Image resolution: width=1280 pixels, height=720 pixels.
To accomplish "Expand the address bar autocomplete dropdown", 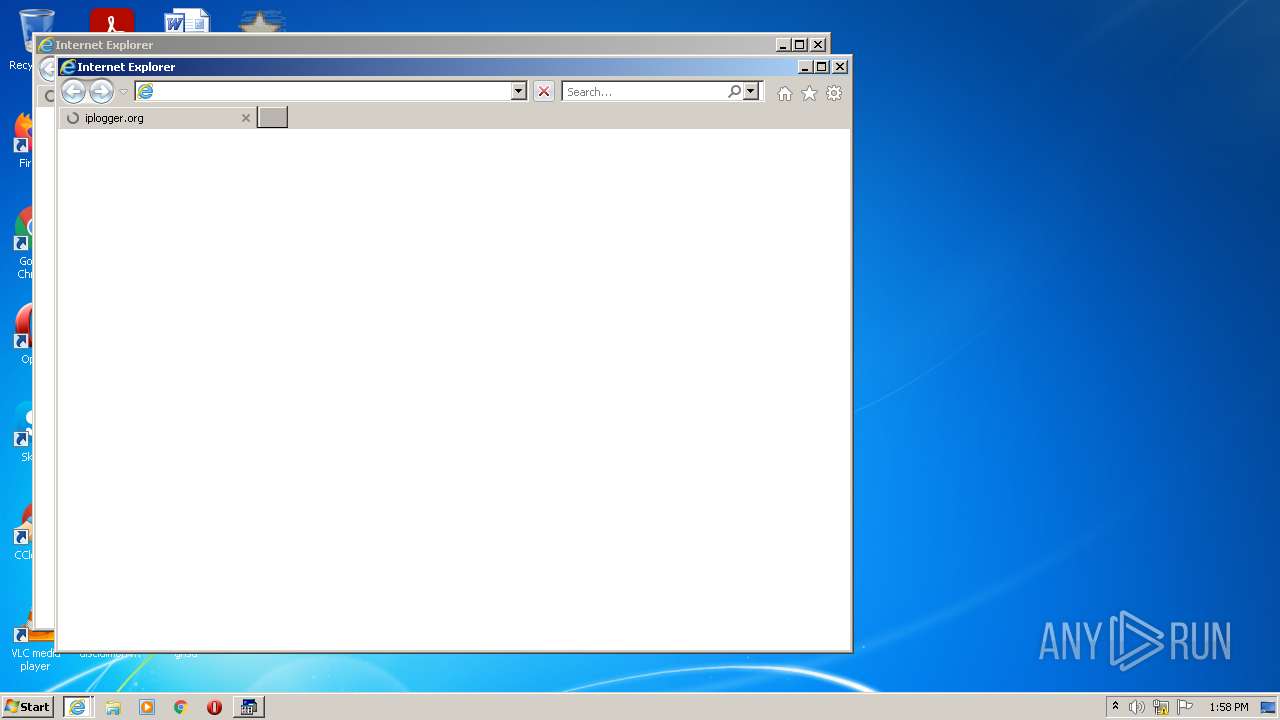I will click(x=519, y=91).
